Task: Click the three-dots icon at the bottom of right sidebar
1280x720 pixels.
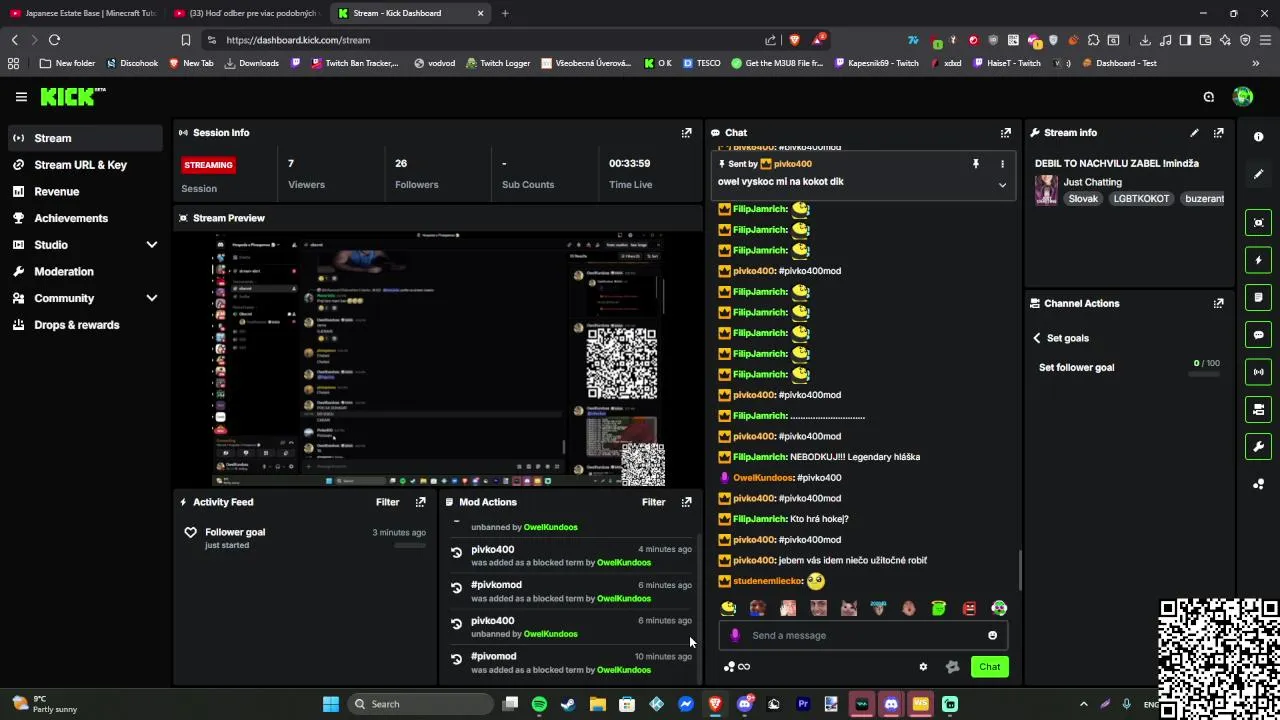Action: click(x=1258, y=484)
